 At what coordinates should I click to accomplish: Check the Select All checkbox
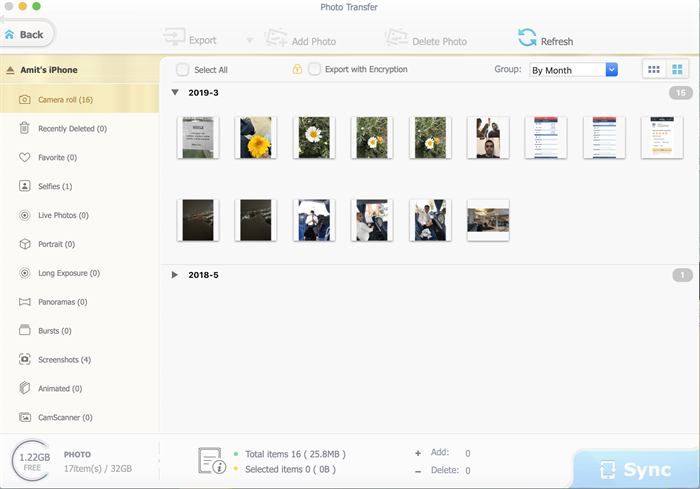coord(182,70)
